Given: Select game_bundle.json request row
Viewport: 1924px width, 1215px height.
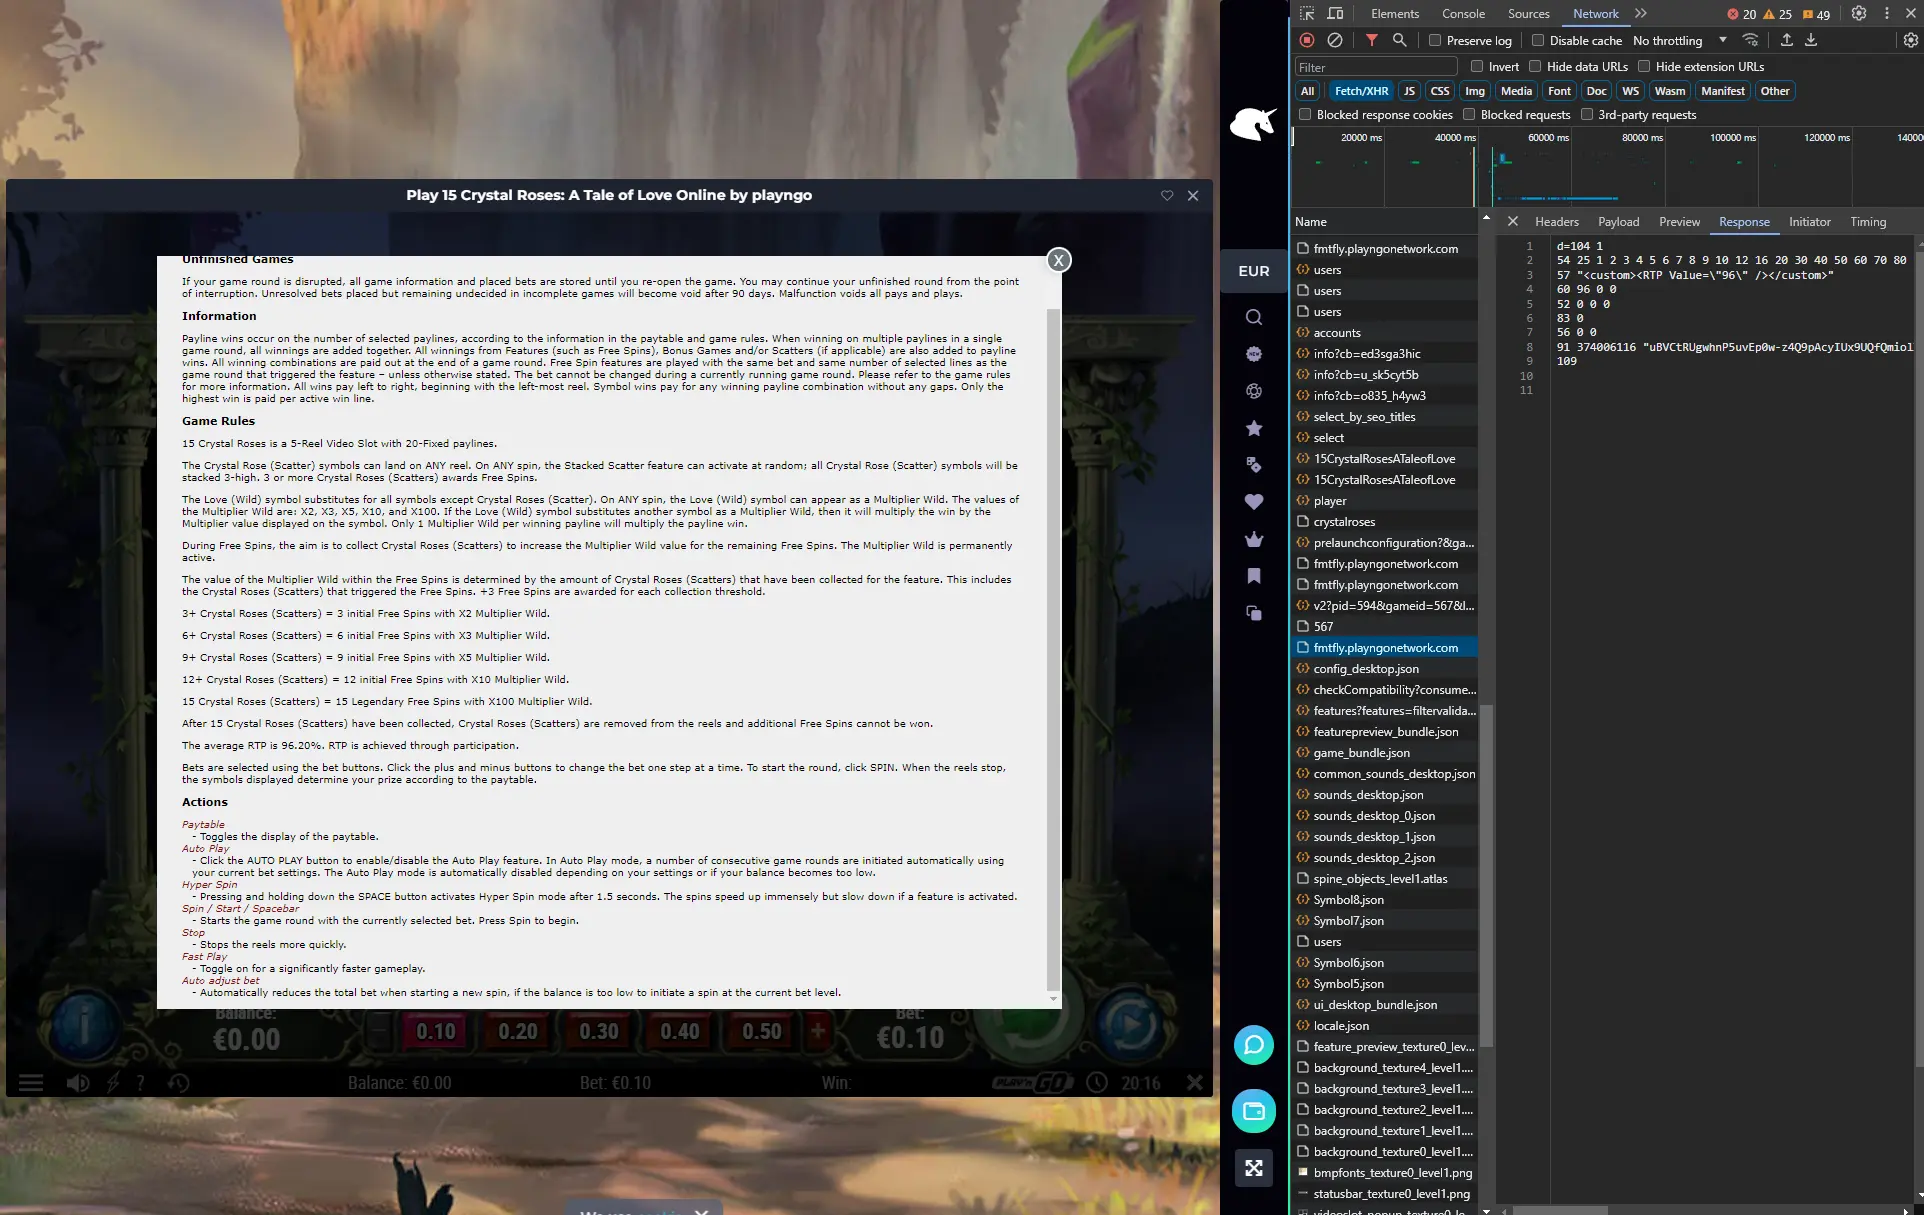Looking at the screenshot, I should tap(1384, 753).
